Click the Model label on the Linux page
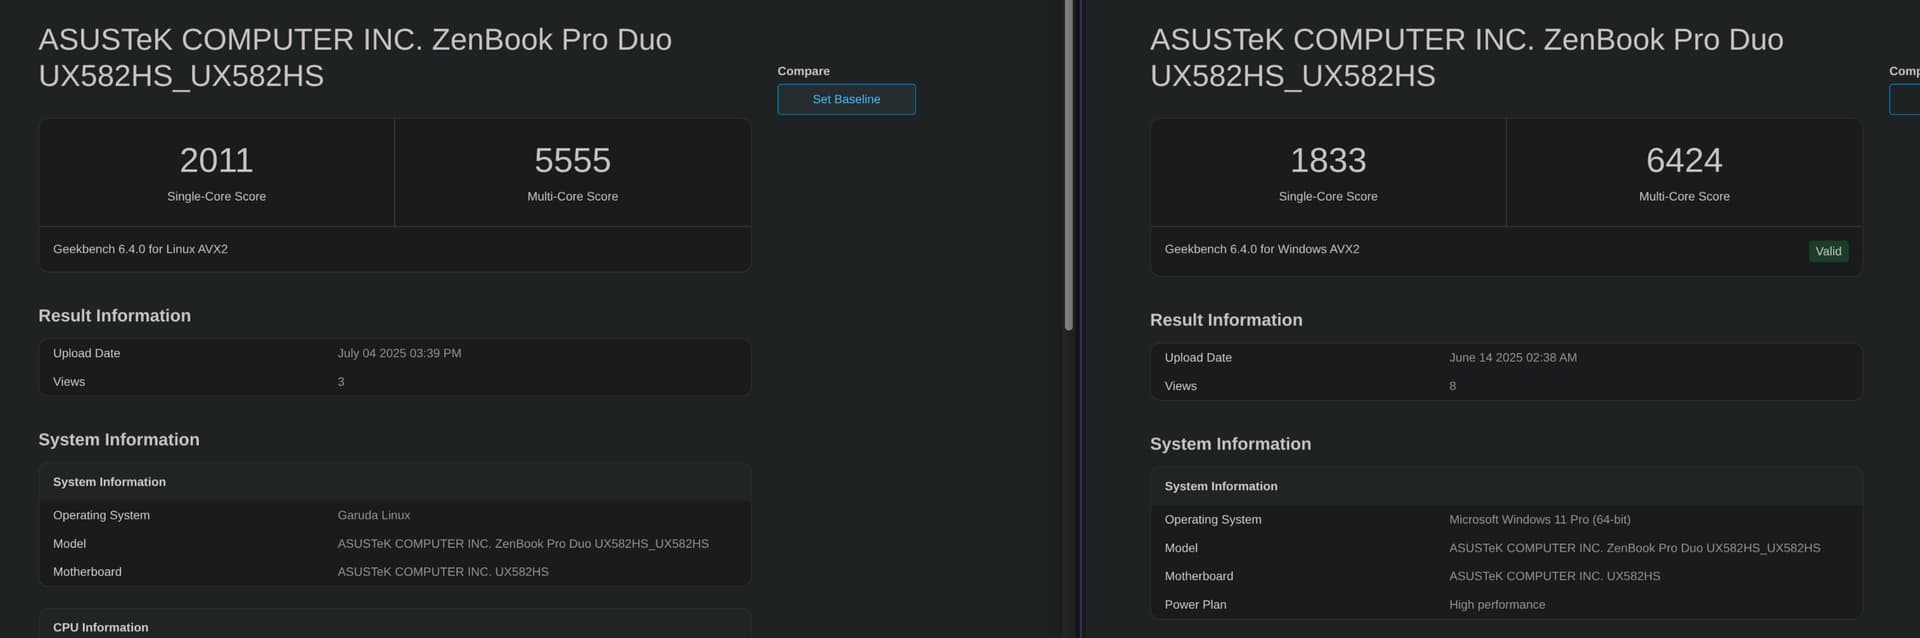This screenshot has height=638, width=1920. (69, 544)
